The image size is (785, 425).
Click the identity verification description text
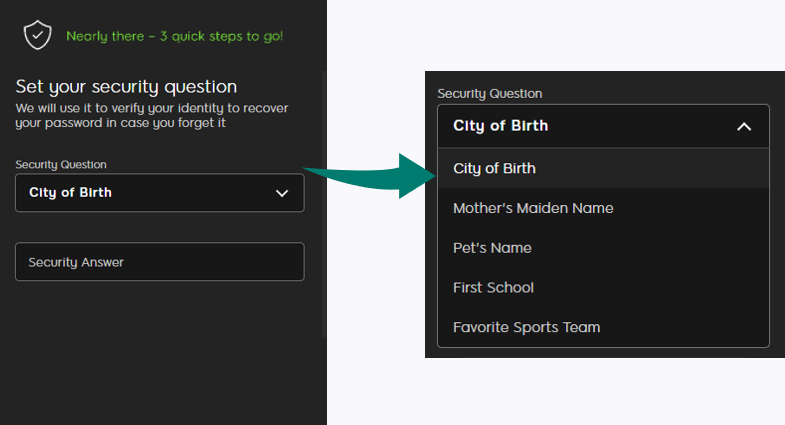pos(135,115)
